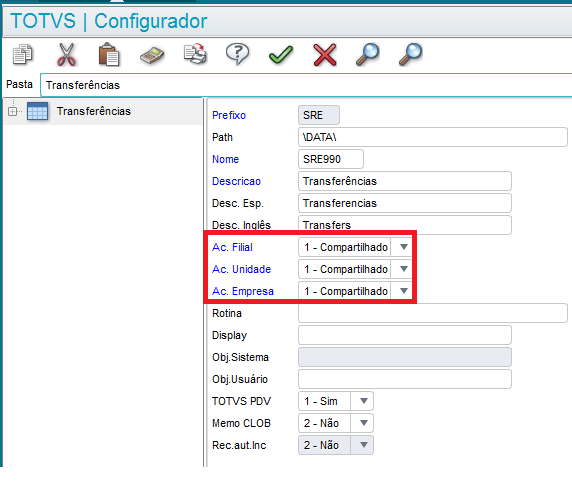Open the Ac. Filial dropdown
The image size is (572, 493).
(x=403, y=247)
